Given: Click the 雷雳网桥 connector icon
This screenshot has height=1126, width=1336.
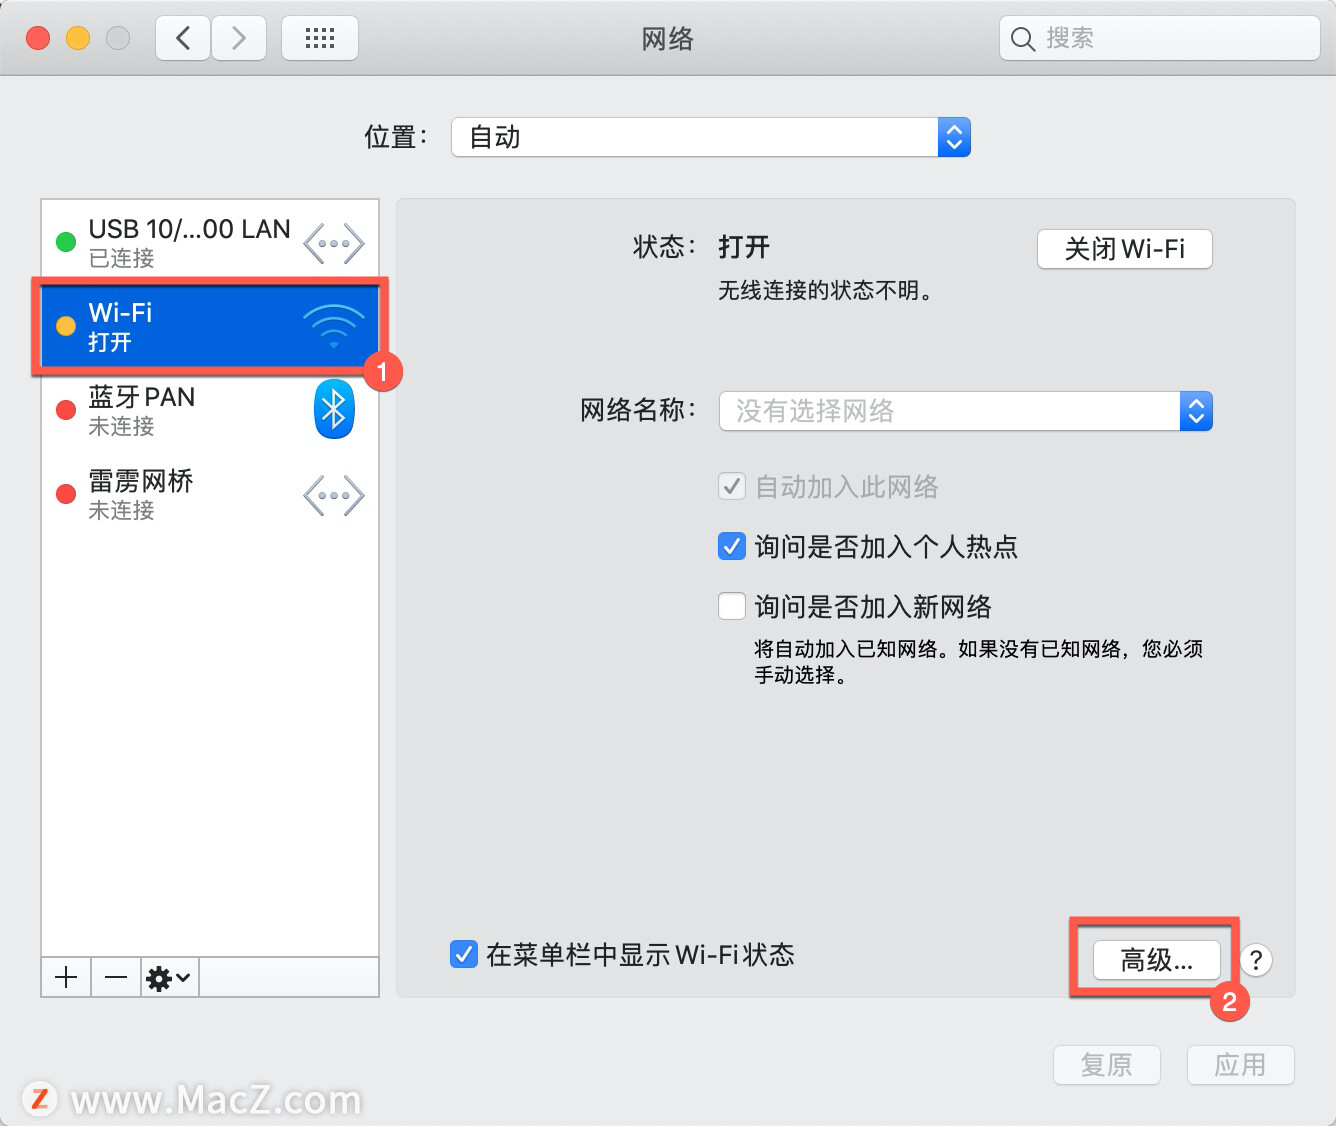Looking at the screenshot, I should [334, 494].
